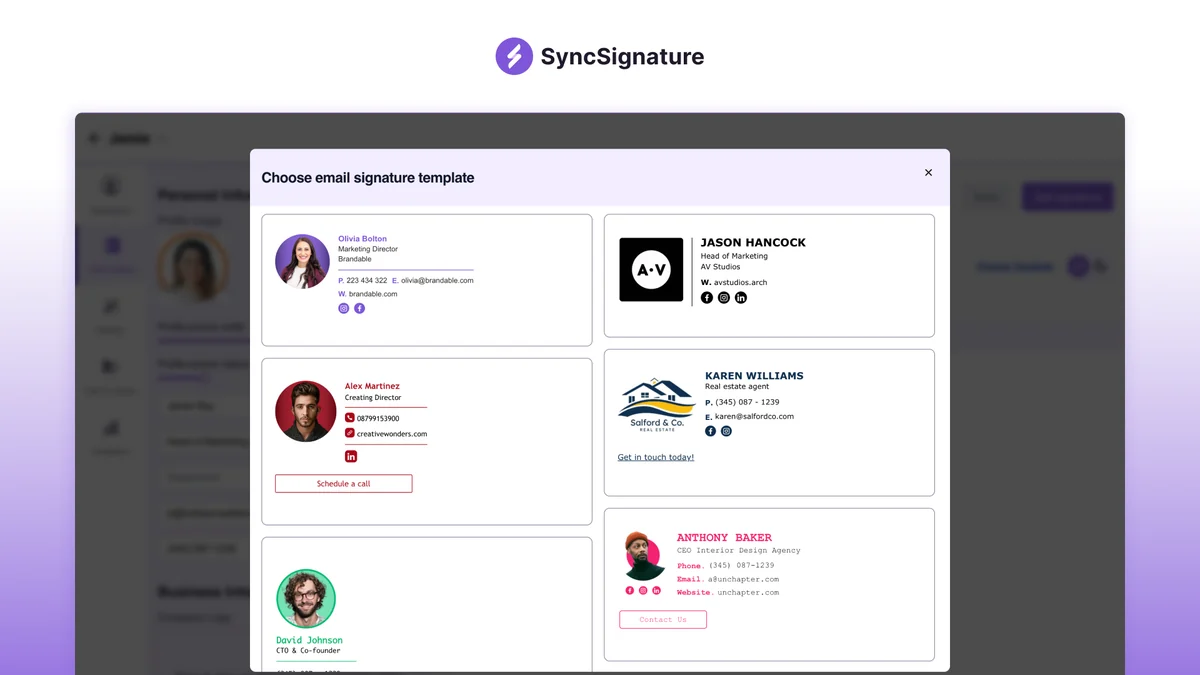Image resolution: width=1200 pixels, height=675 pixels.
Task: Click LinkedIn icon in Alex Martinez's signature
Action: pyautogui.click(x=351, y=455)
